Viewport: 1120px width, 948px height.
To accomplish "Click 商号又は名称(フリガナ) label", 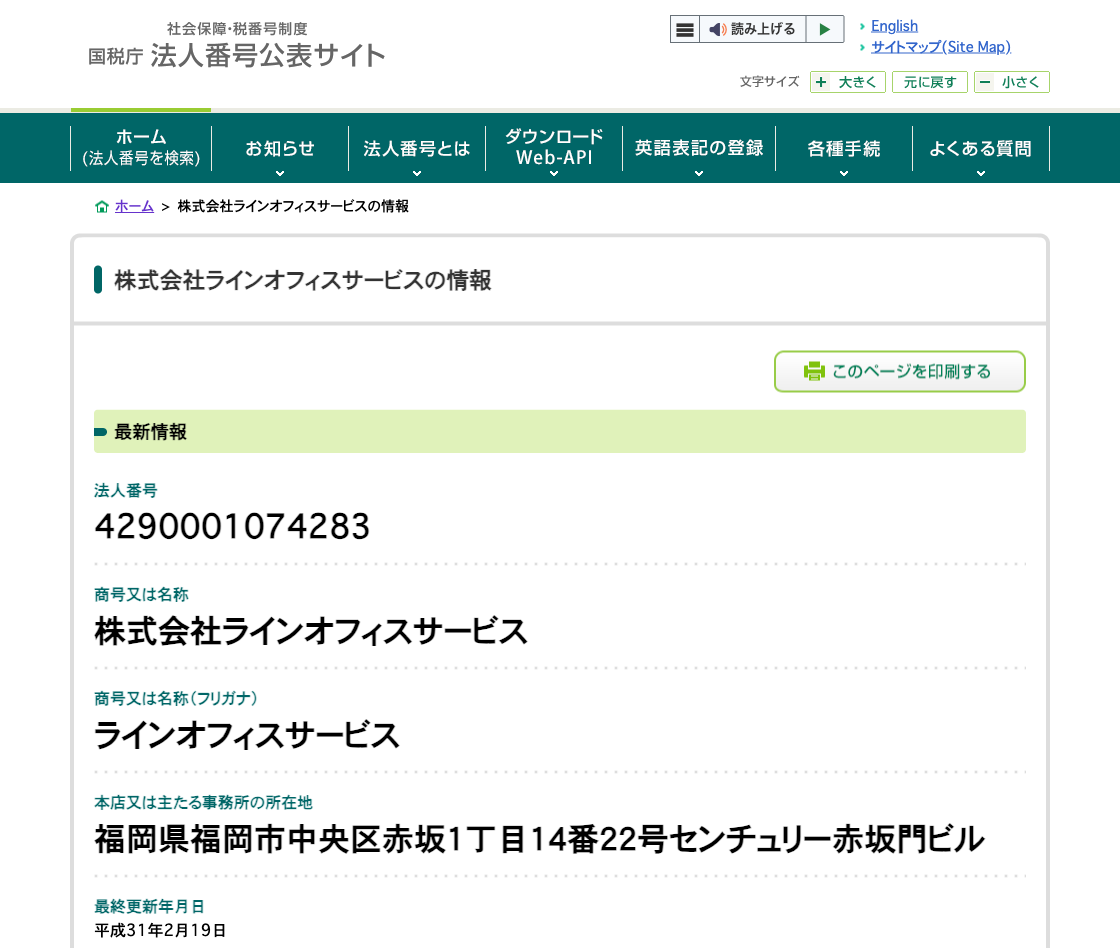I will pyautogui.click(x=176, y=699).
